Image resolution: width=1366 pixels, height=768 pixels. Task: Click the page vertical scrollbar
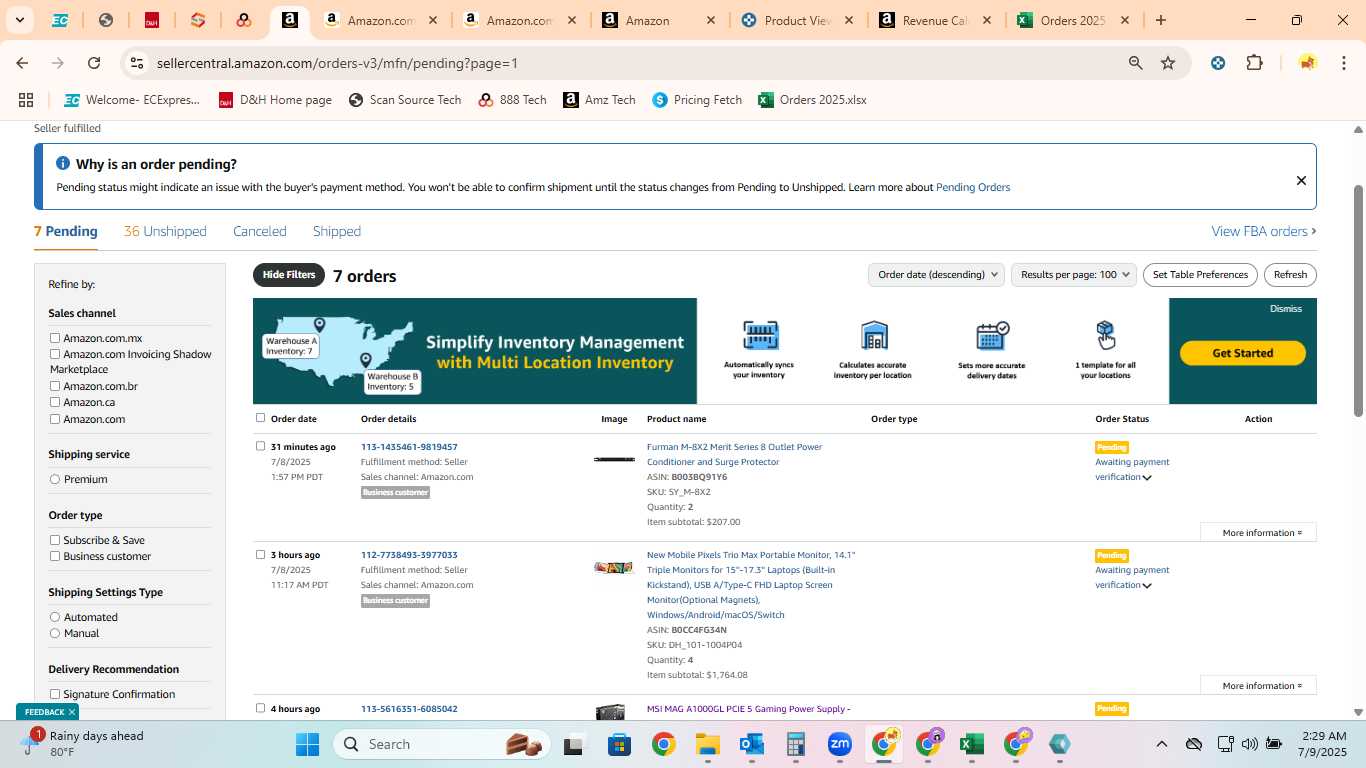pos(1358,300)
